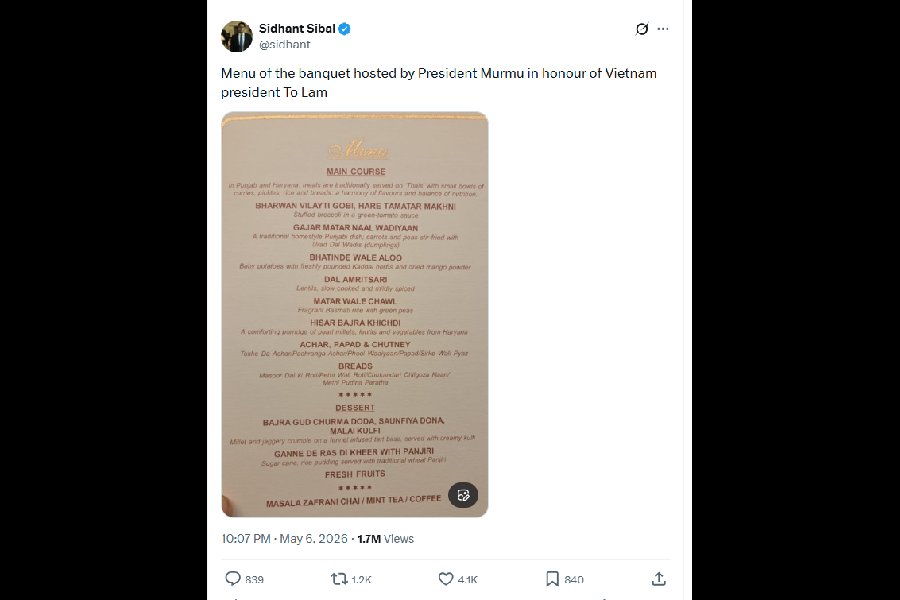Click the 840 bookmarks count

[574, 580]
